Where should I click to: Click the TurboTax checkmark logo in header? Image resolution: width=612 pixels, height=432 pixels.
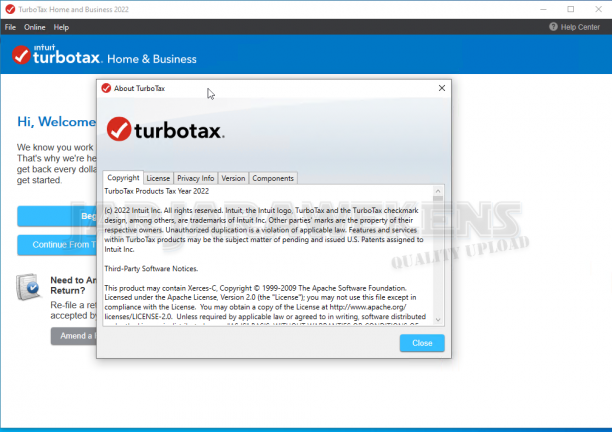tap(21, 55)
